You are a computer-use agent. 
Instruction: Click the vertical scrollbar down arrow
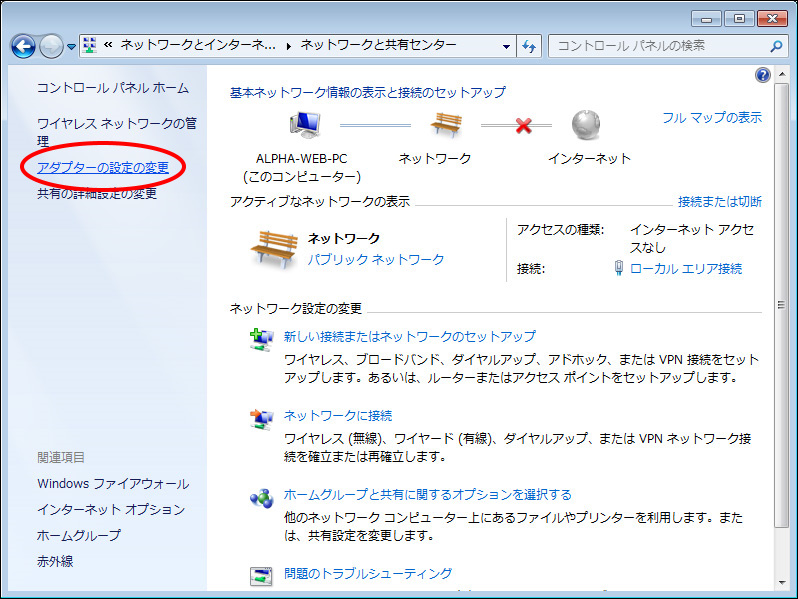click(x=781, y=581)
